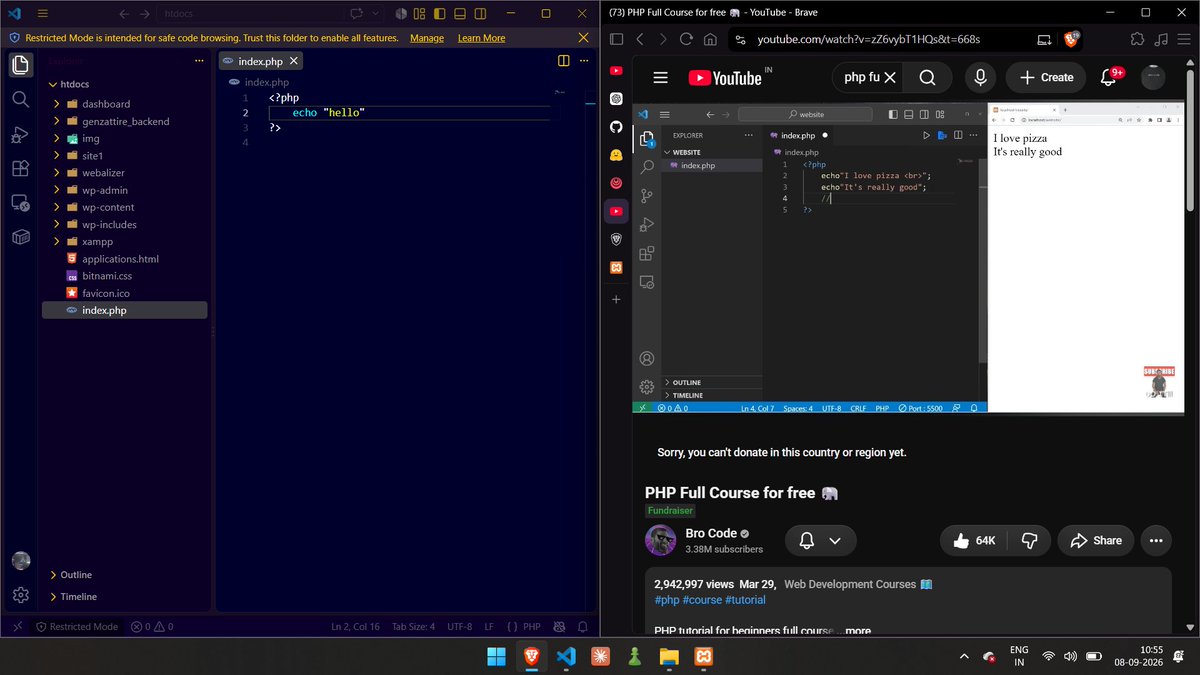Close the index.php editor tab
The image size is (1200, 675).
(x=293, y=61)
